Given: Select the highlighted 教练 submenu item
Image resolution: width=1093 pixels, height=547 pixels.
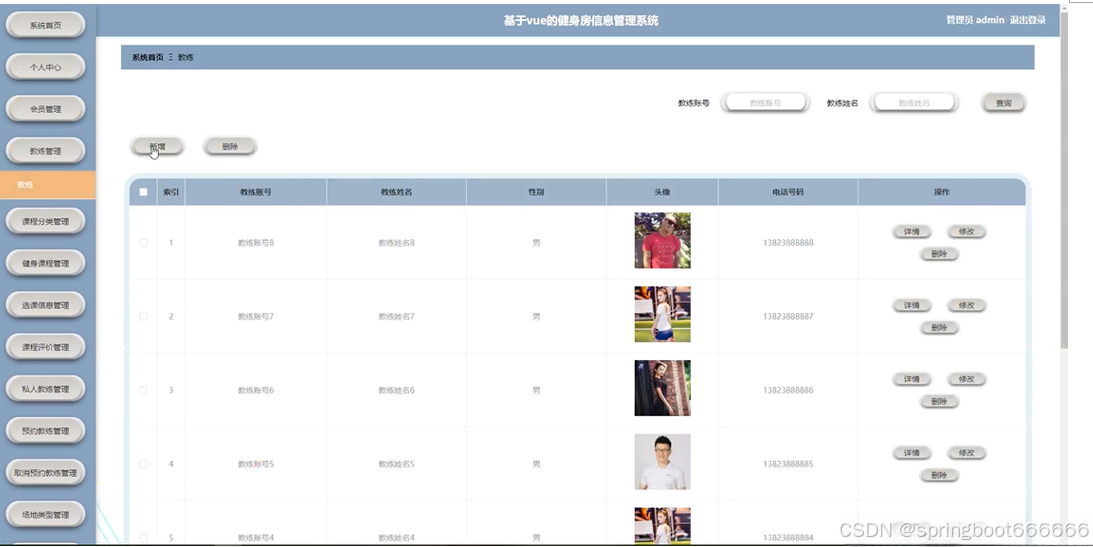Looking at the screenshot, I should click(x=47, y=185).
